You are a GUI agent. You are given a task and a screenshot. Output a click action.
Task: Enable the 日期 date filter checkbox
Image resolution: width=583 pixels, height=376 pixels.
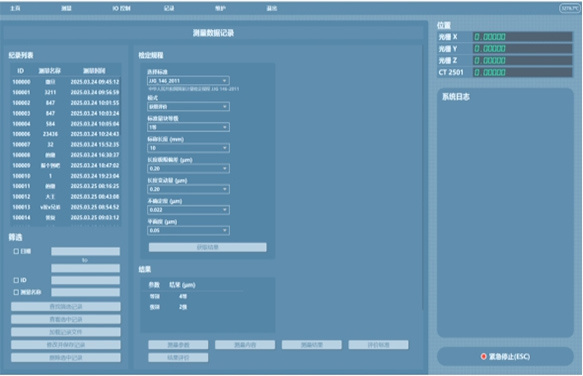tap(16, 251)
